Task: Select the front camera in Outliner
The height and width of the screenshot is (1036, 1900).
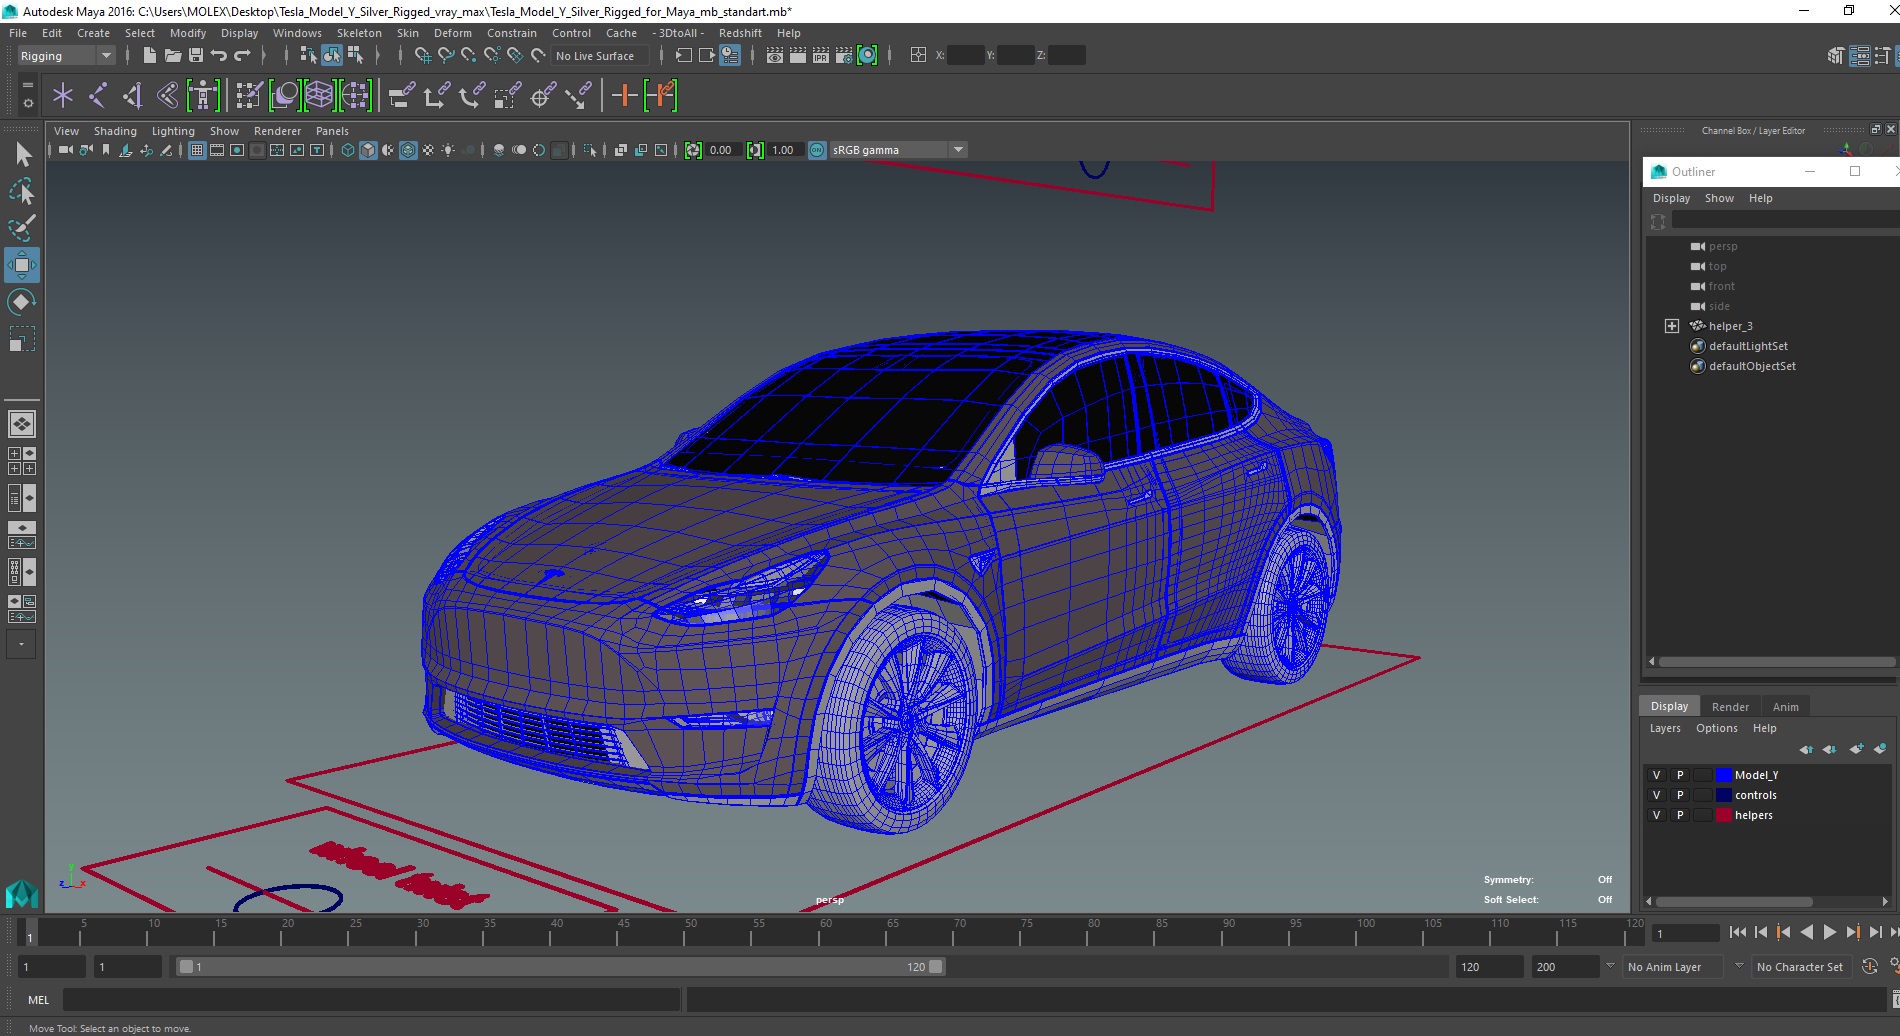Action: coord(1721,286)
